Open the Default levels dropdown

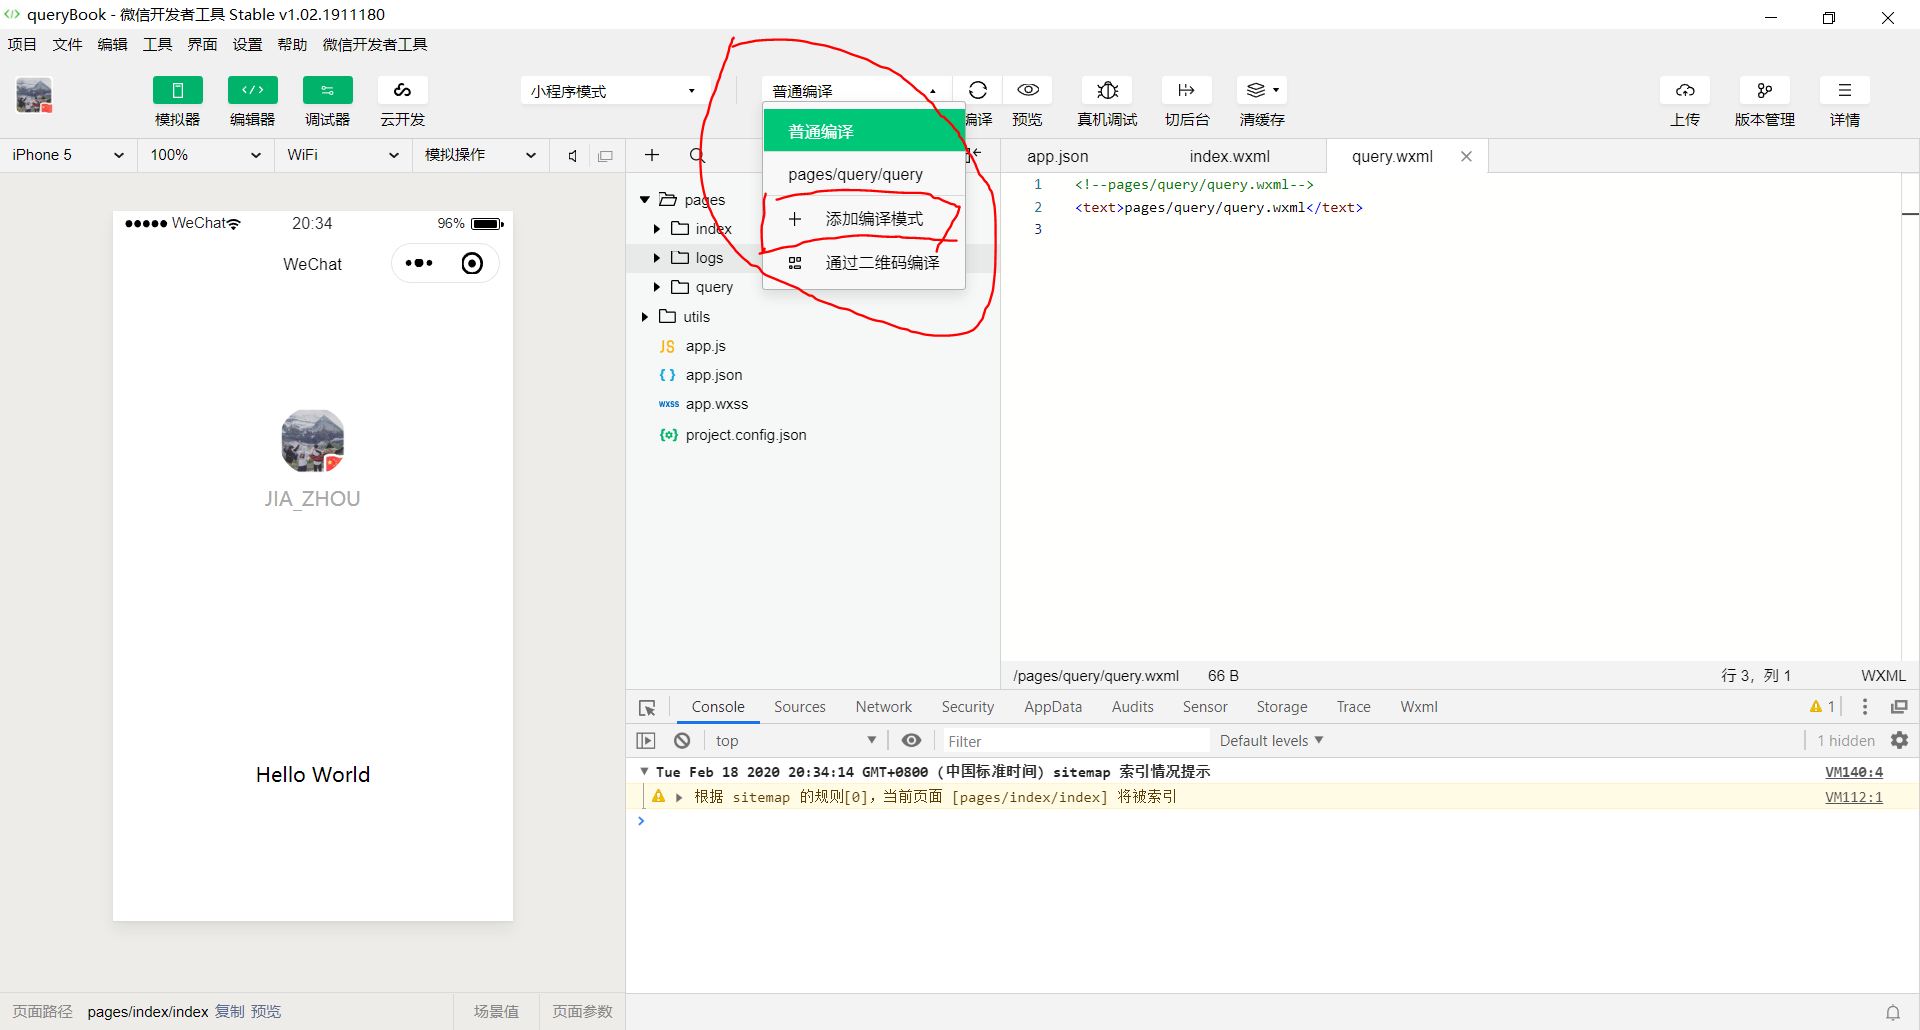[x=1271, y=741]
